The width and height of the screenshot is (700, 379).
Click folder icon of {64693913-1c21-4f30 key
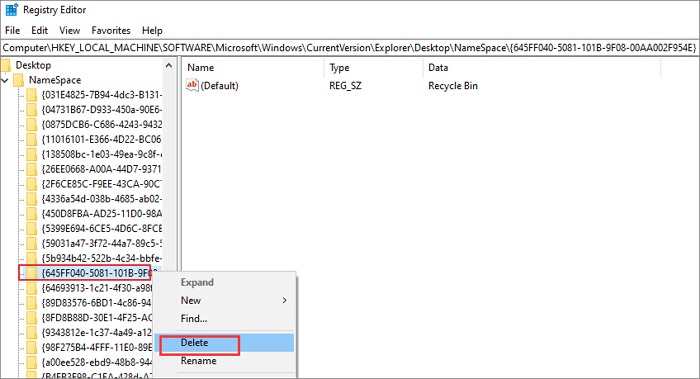point(31,288)
